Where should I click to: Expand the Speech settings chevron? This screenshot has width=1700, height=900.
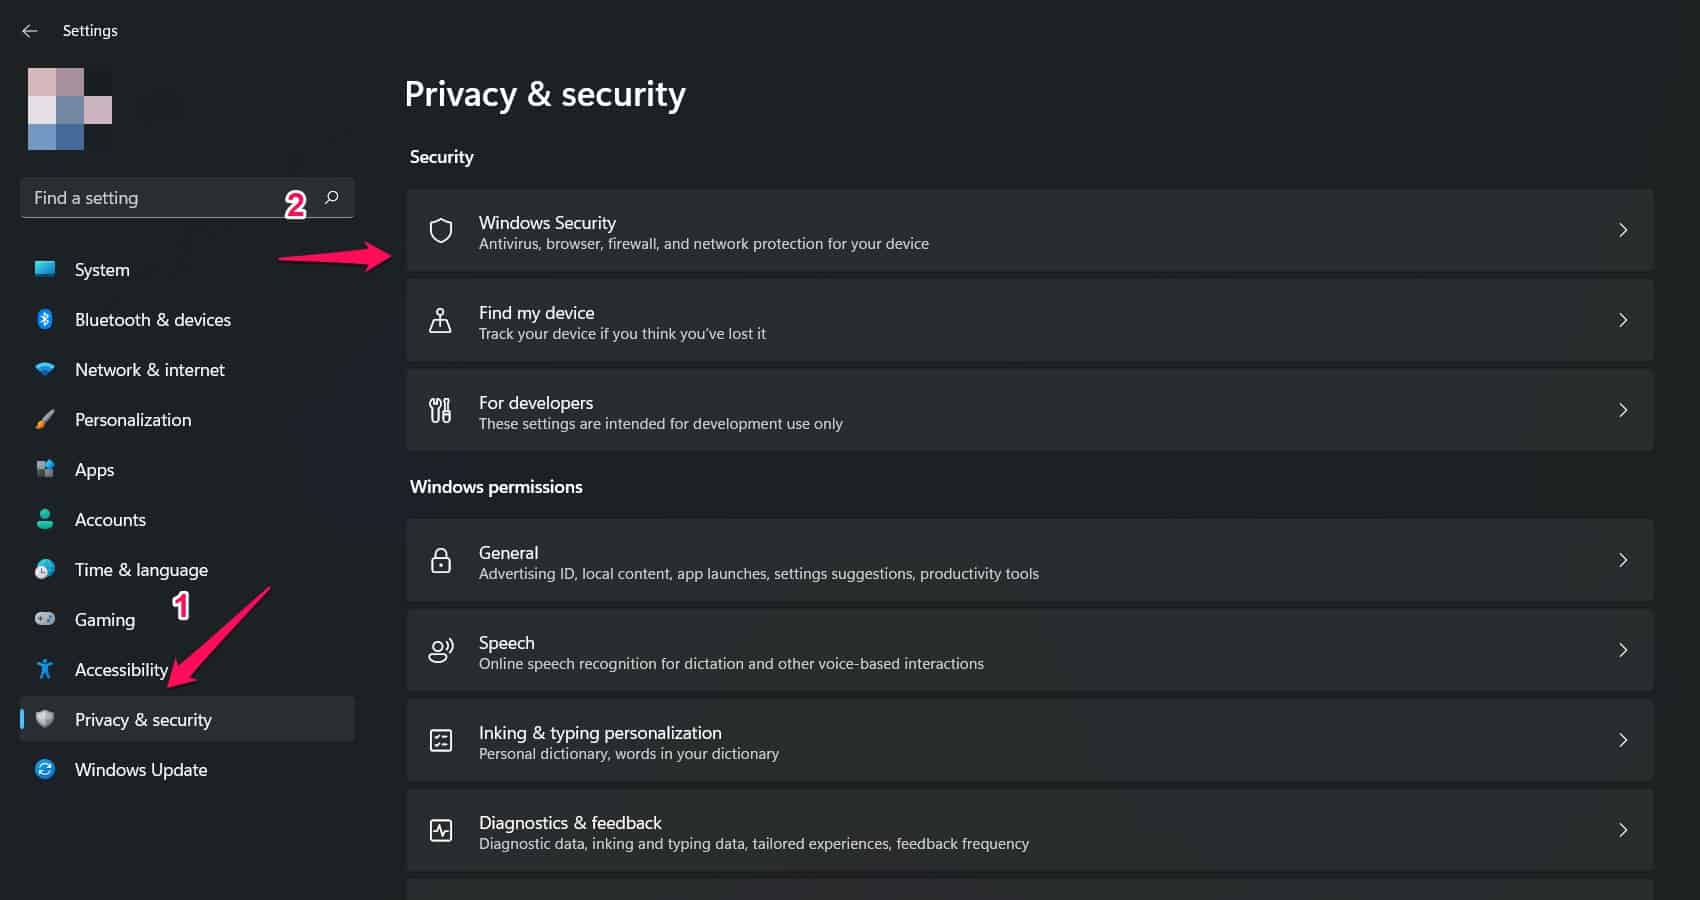1623,650
